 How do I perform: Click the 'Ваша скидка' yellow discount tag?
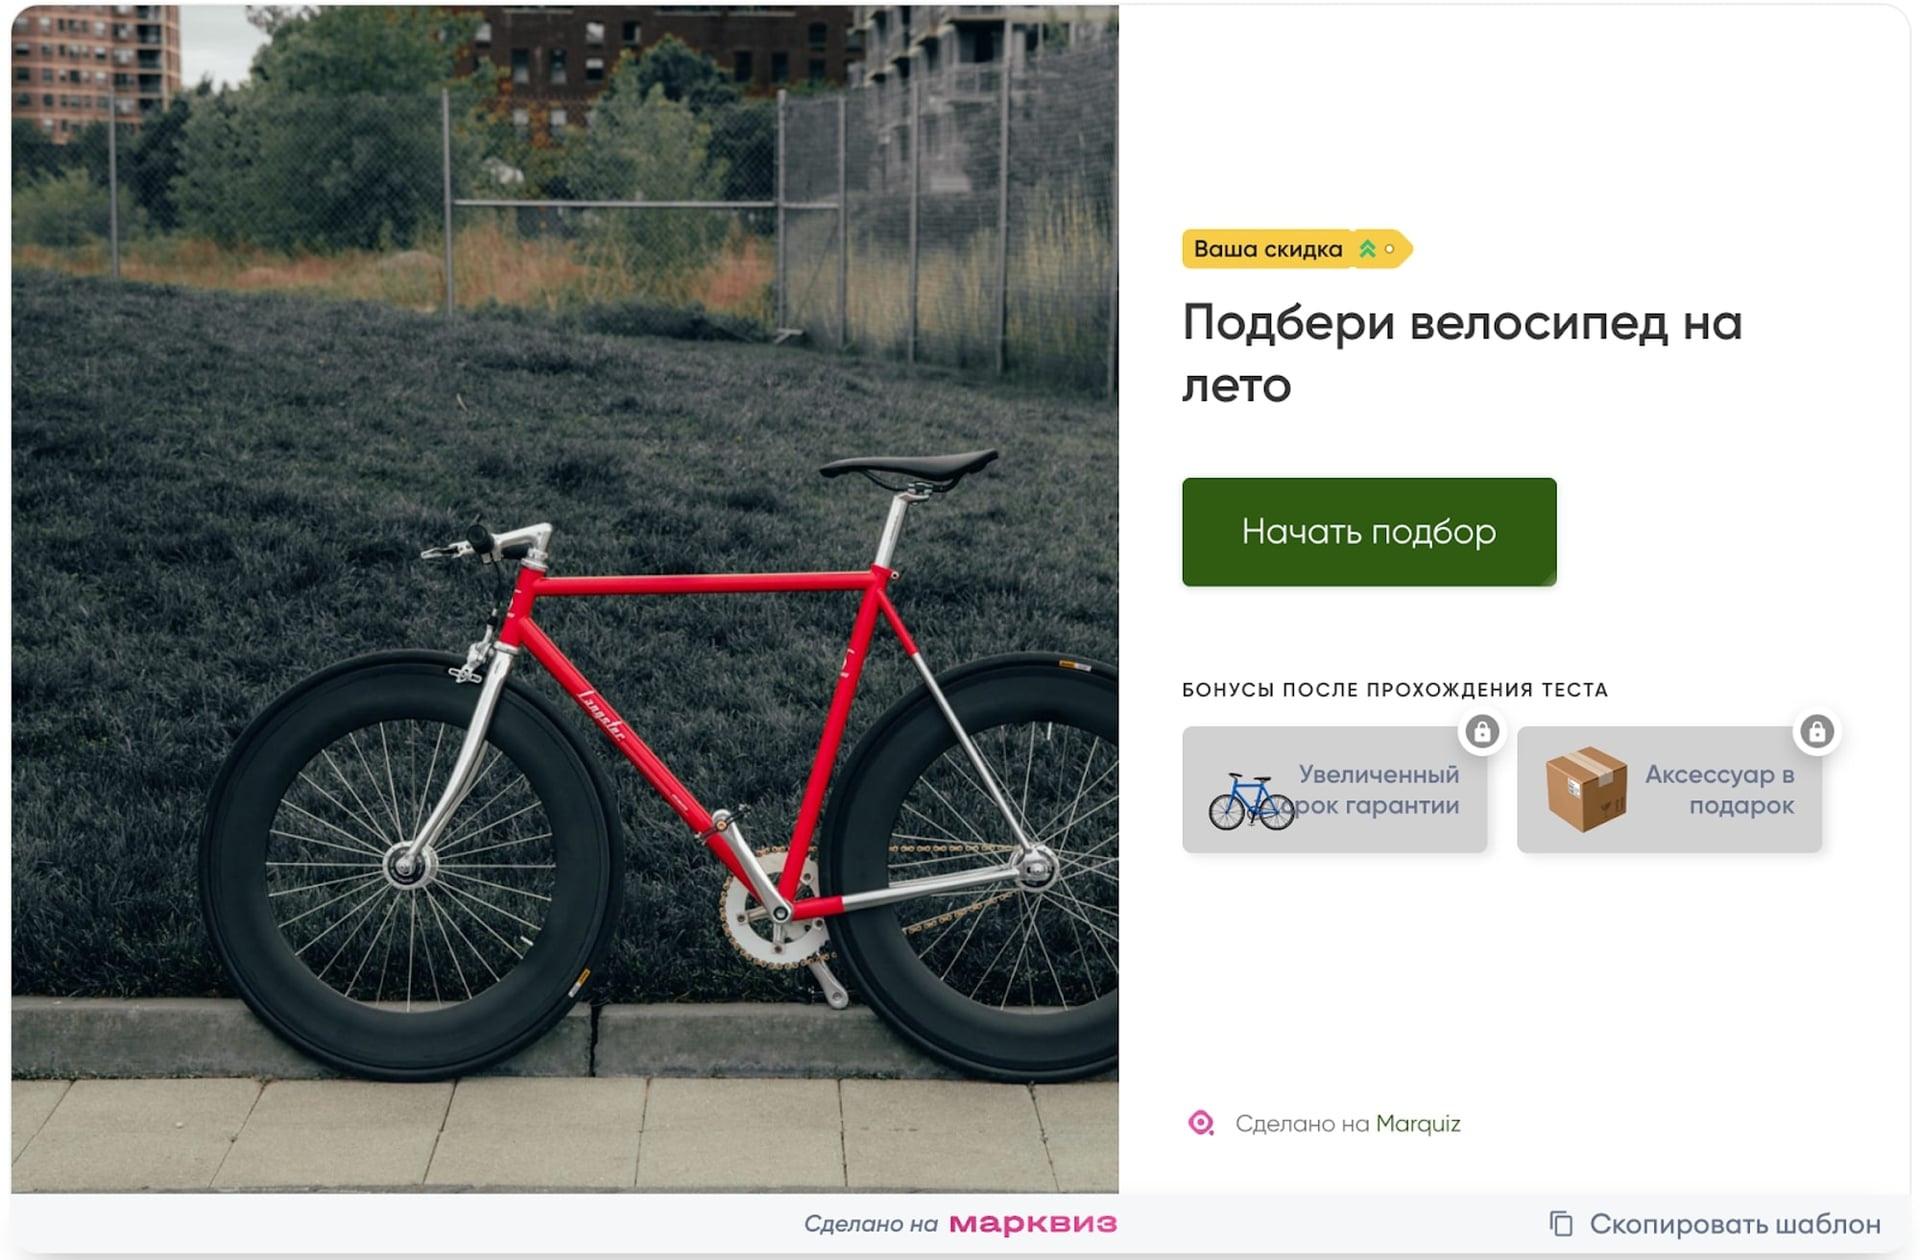(1297, 249)
